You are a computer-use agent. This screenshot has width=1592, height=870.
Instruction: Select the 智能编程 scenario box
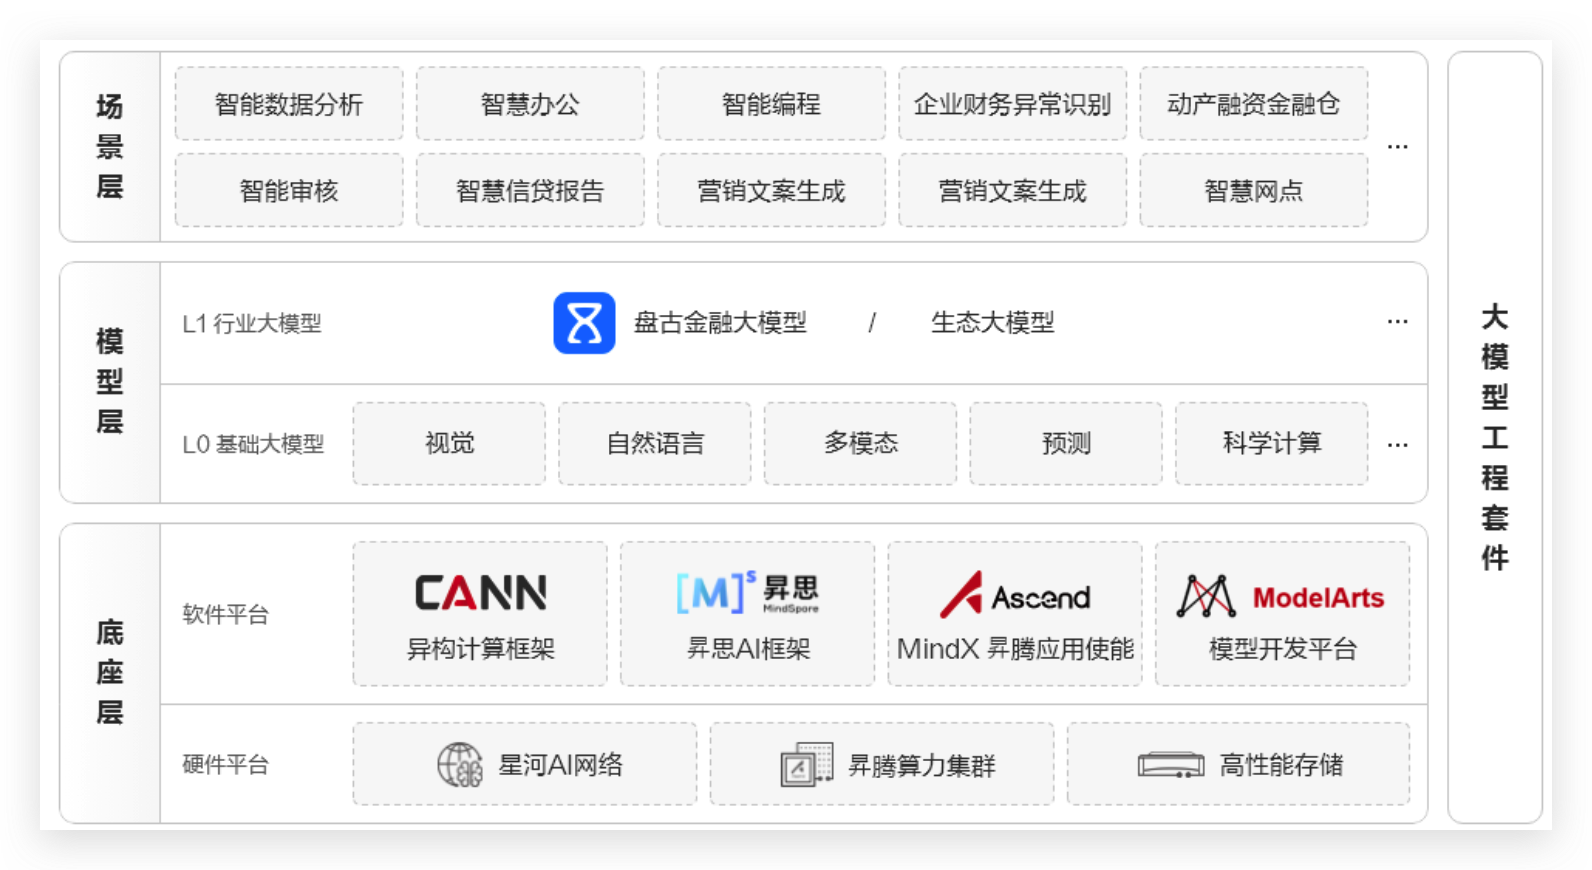click(x=771, y=104)
